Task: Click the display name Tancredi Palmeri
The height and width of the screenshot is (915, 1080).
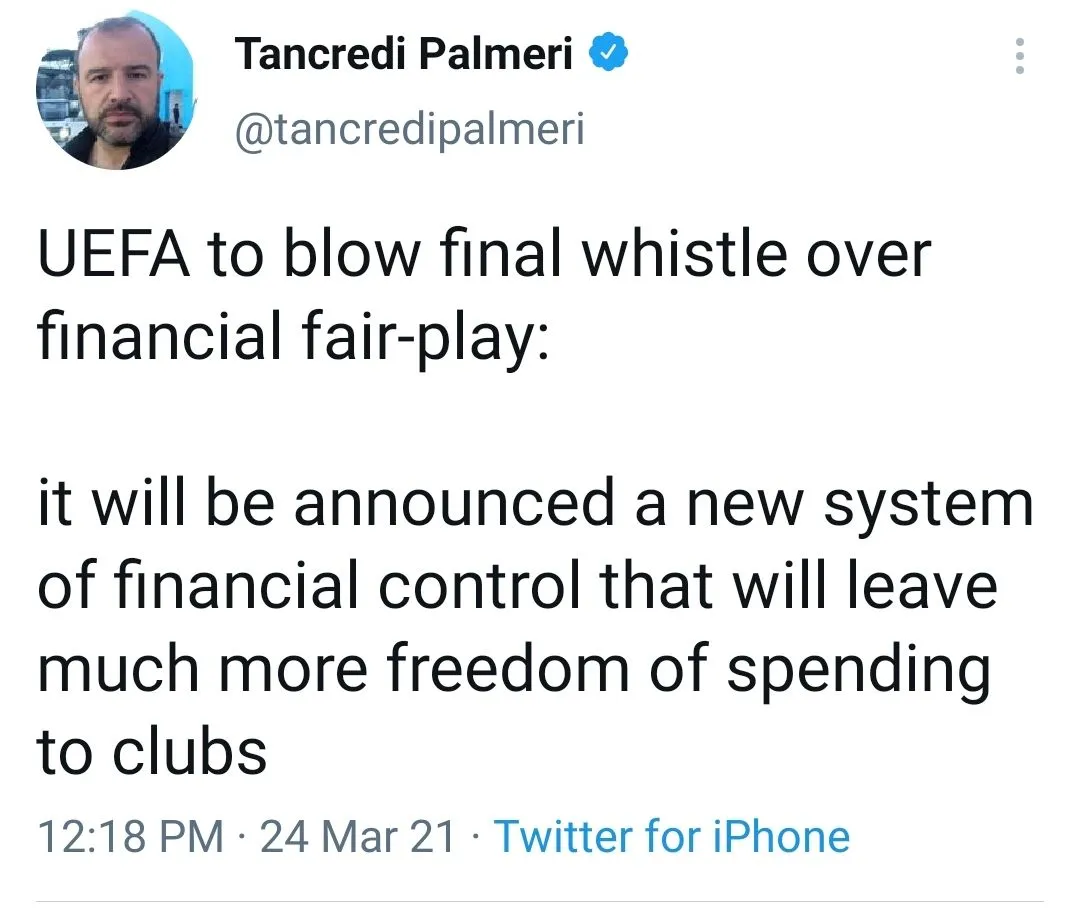Action: coord(404,54)
